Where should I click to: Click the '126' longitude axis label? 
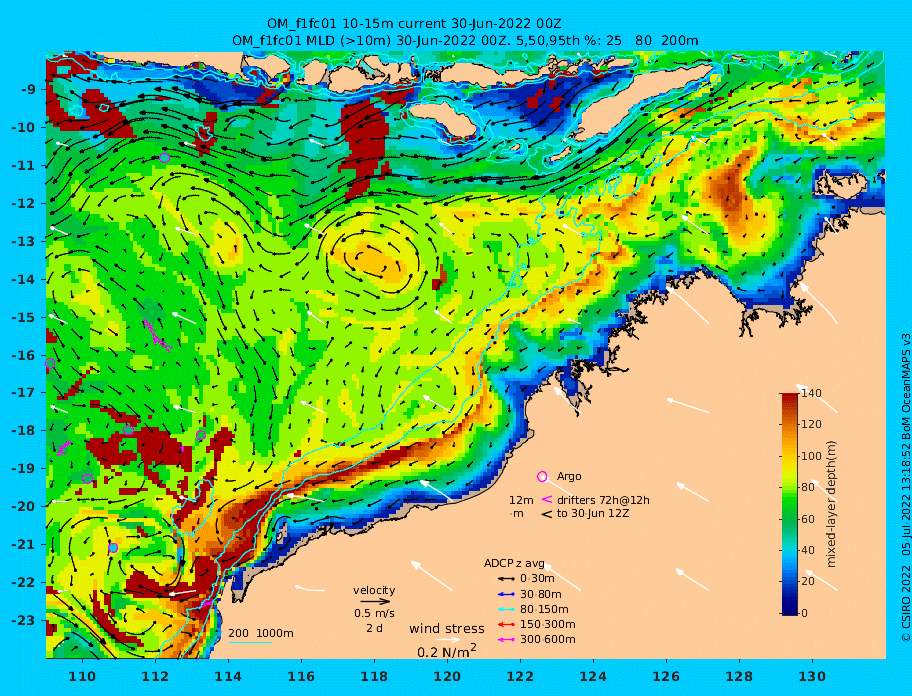coord(667,677)
